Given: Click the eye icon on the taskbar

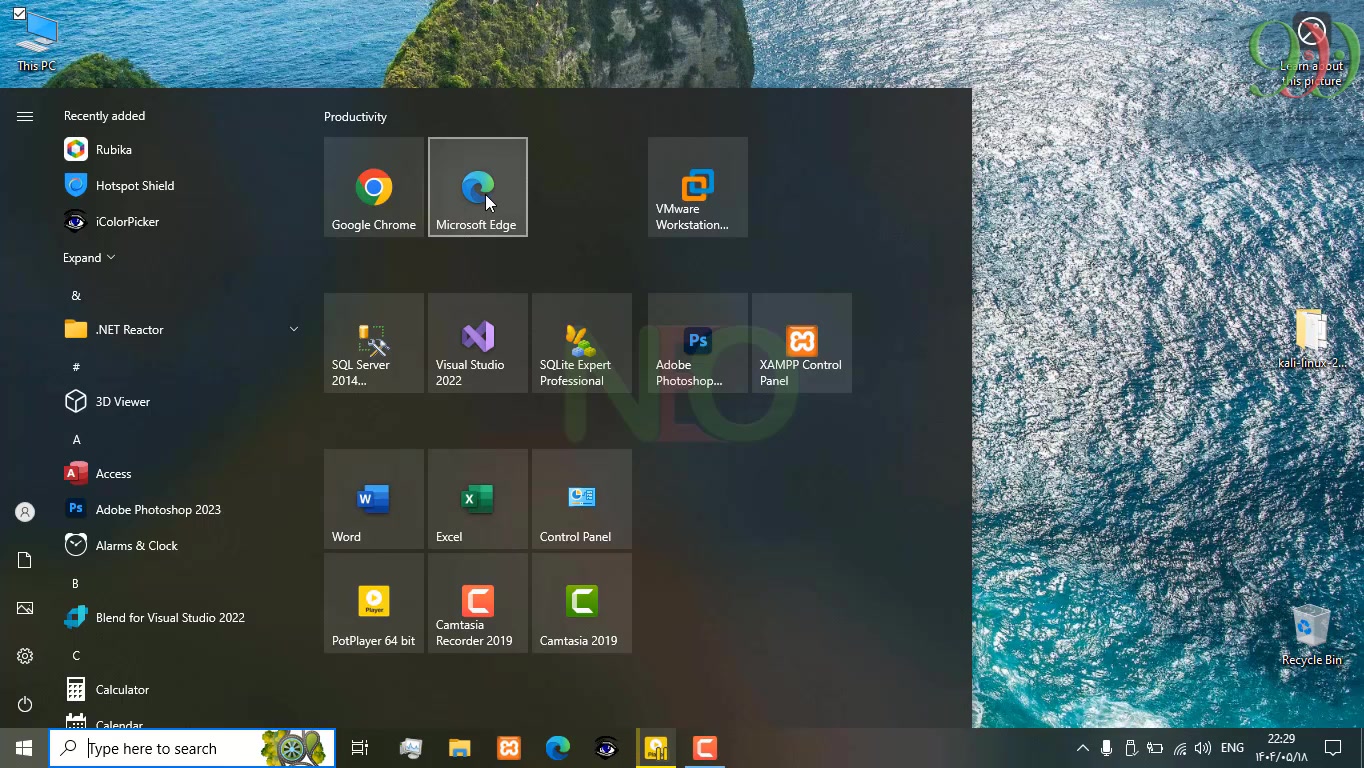Looking at the screenshot, I should (606, 748).
